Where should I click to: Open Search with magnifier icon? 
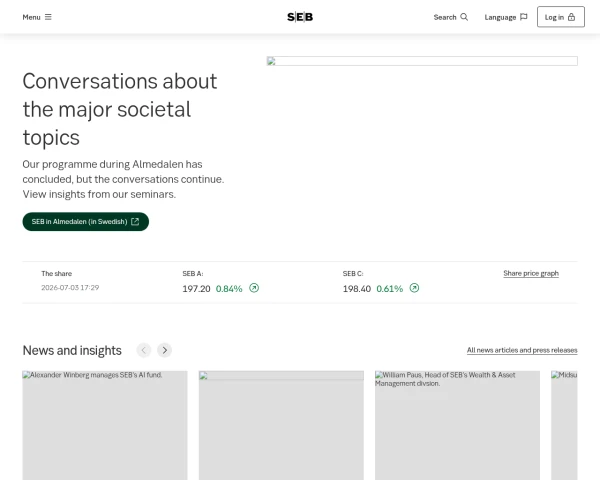[450, 17]
